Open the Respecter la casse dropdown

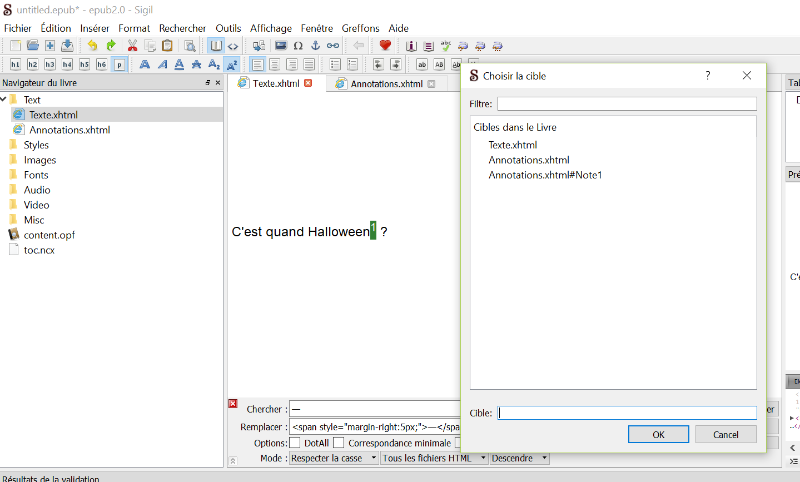point(333,458)
